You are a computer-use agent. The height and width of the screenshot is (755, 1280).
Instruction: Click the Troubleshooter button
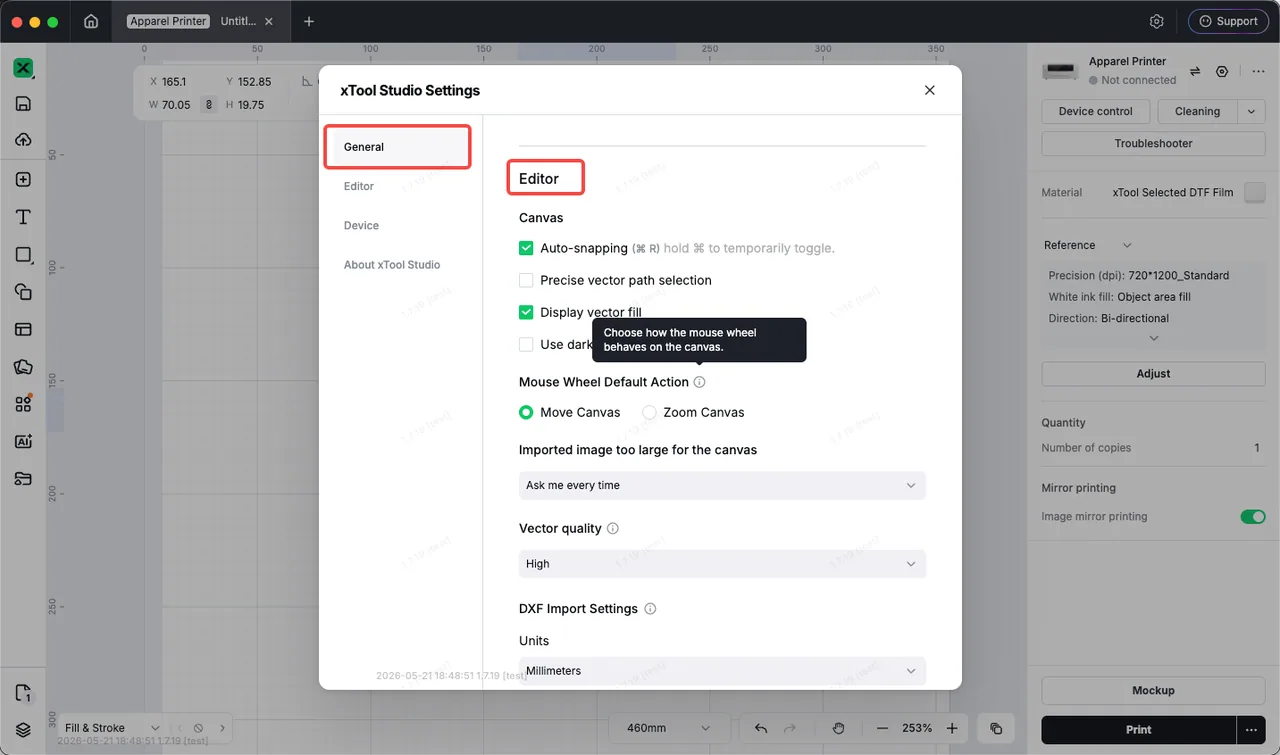coord(1153,143)
